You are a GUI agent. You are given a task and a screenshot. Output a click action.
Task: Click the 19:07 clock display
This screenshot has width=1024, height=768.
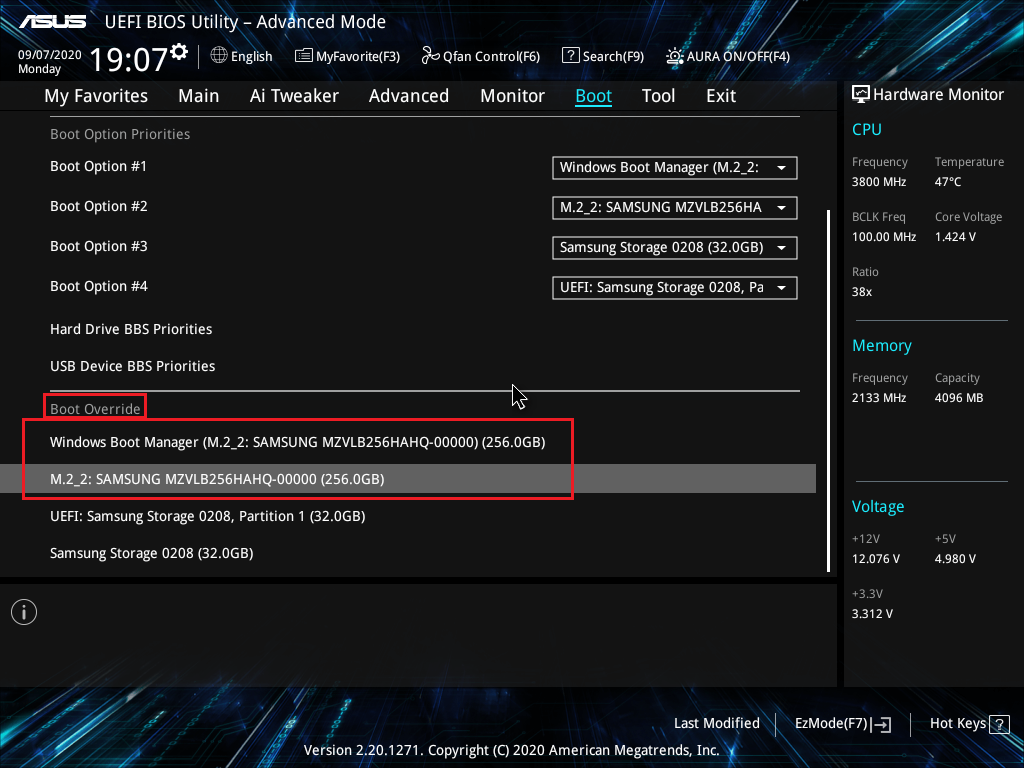(x=129, y=59)
